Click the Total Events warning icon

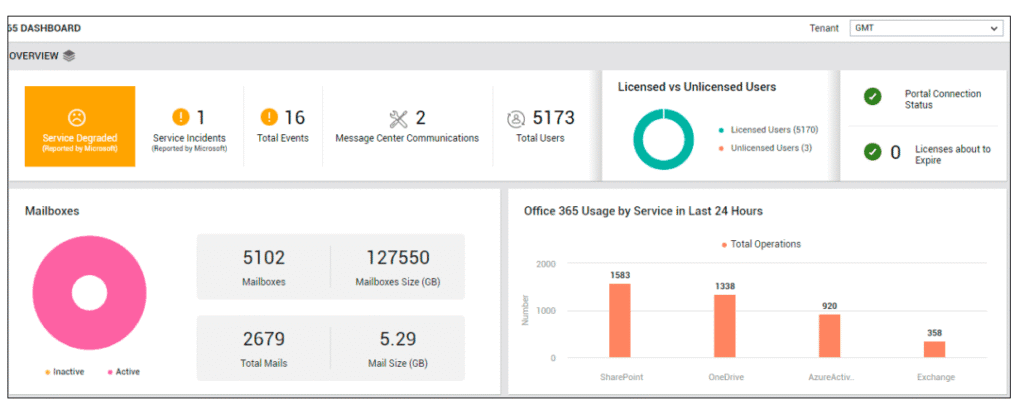tap(268, 117)
